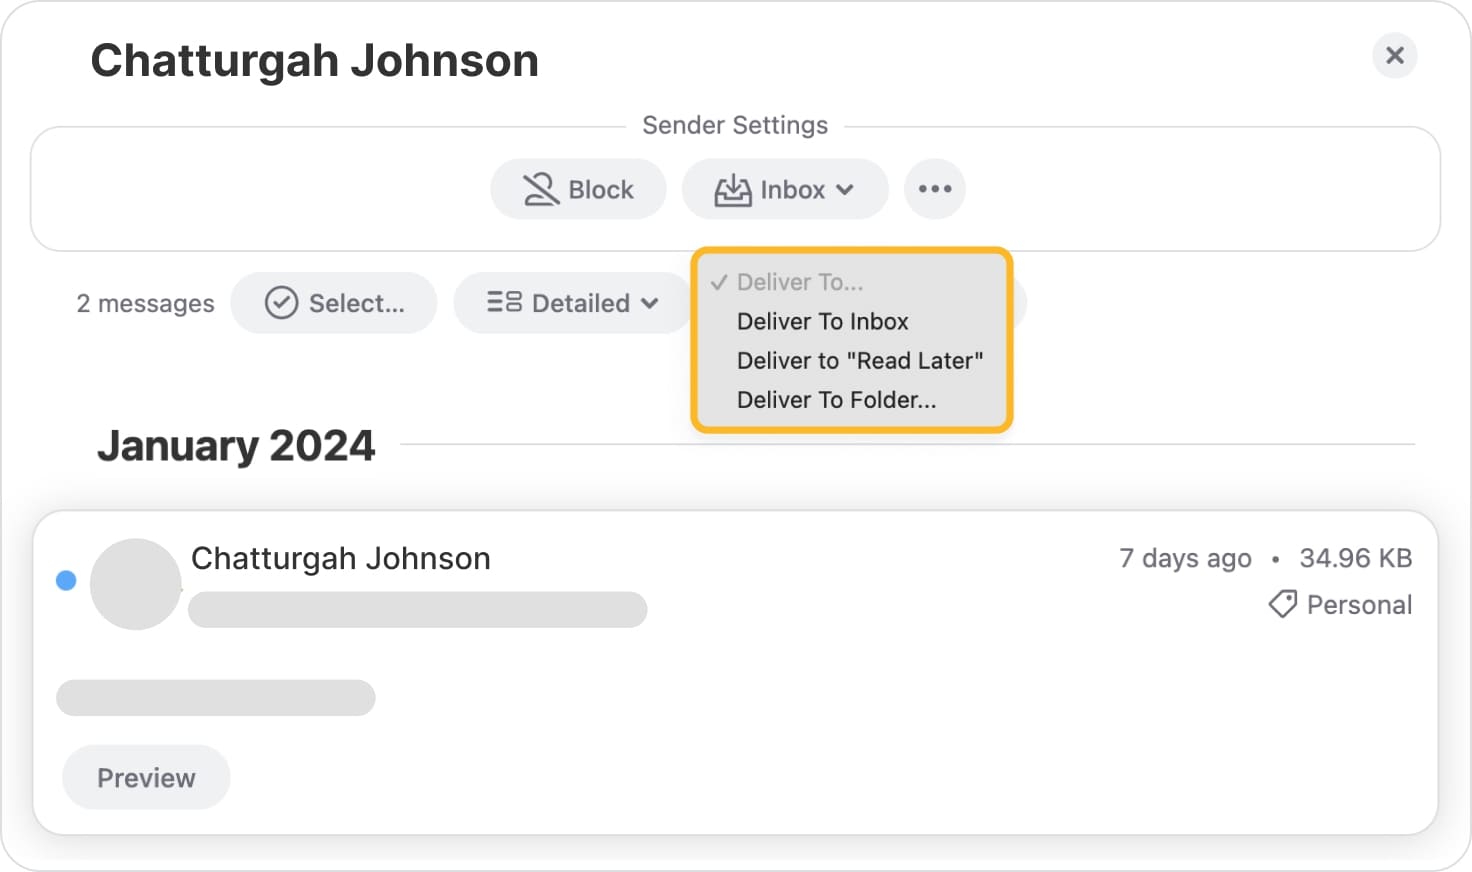
Task: Toggle the blue unread dot indicator
Action: (66, 580)
